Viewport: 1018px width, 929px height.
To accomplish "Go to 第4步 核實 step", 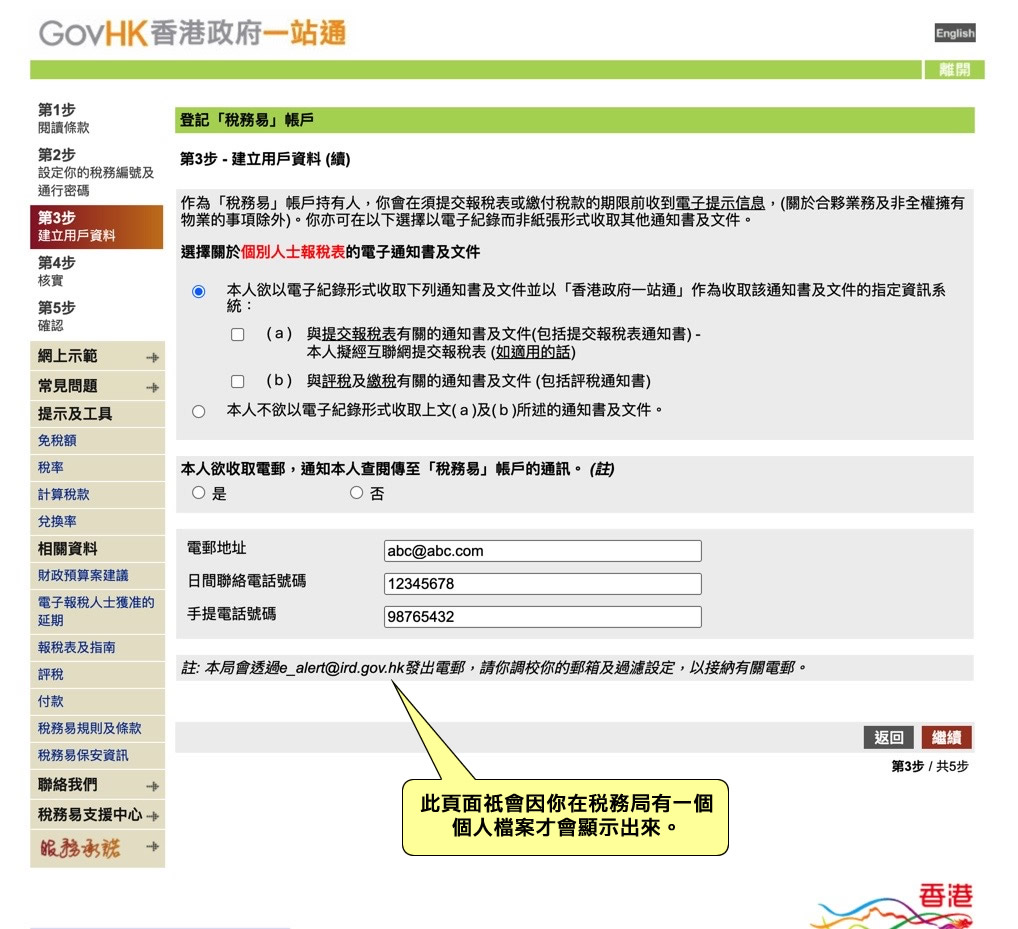I will coord(56,271).
